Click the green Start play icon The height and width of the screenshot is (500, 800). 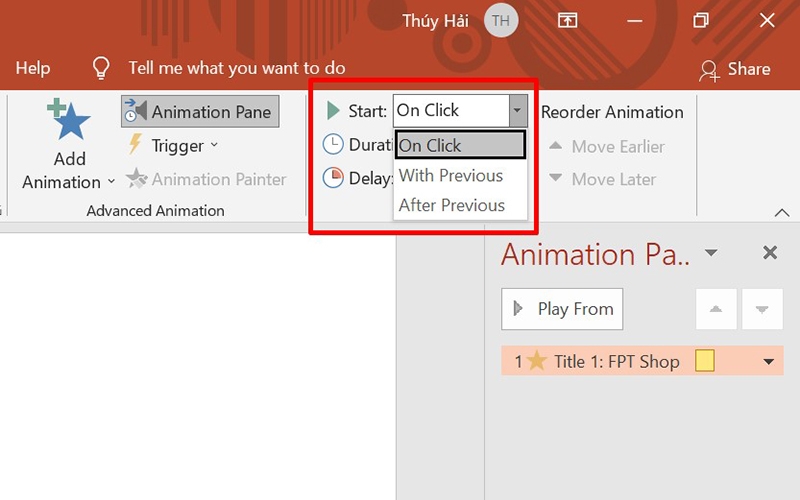(x=333, y=110)
